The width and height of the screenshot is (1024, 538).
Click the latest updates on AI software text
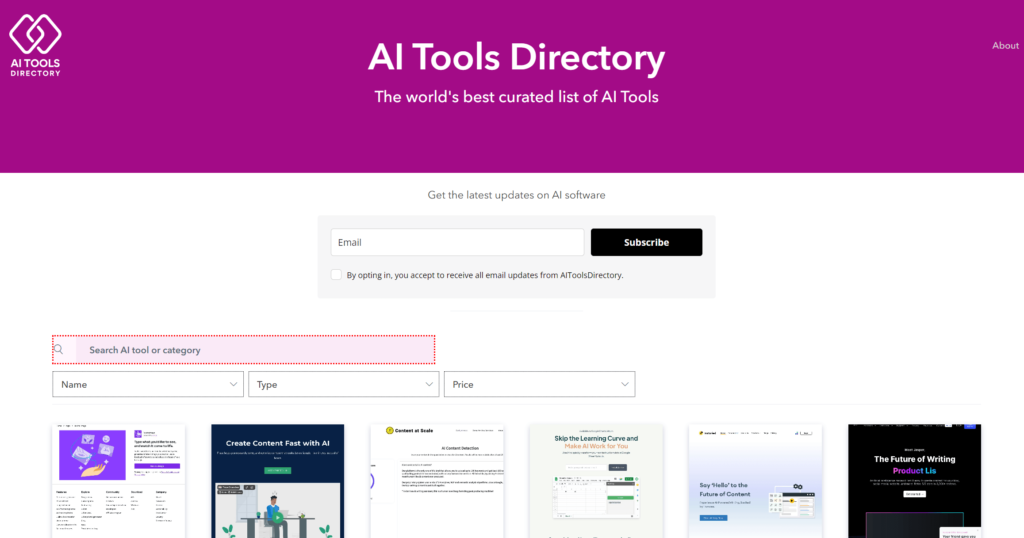(517, 195)
